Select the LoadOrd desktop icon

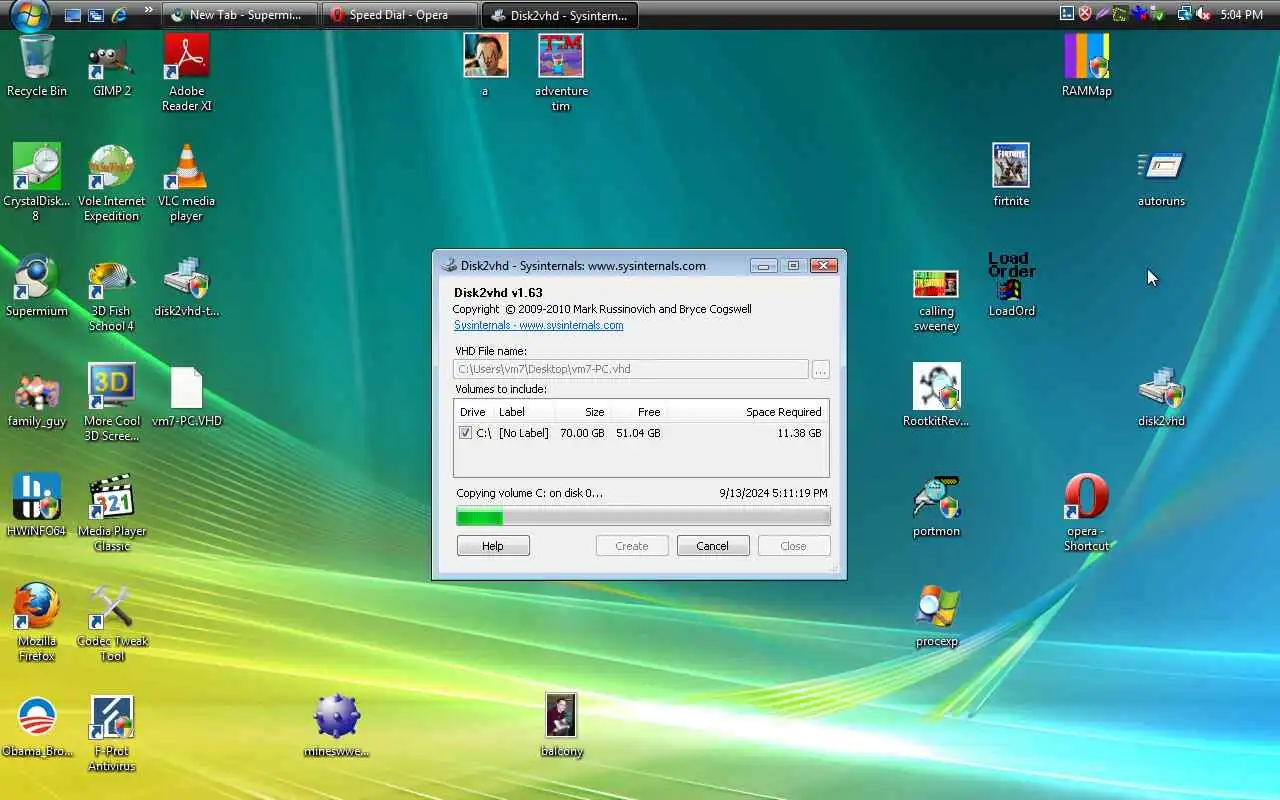(1012, 286)
